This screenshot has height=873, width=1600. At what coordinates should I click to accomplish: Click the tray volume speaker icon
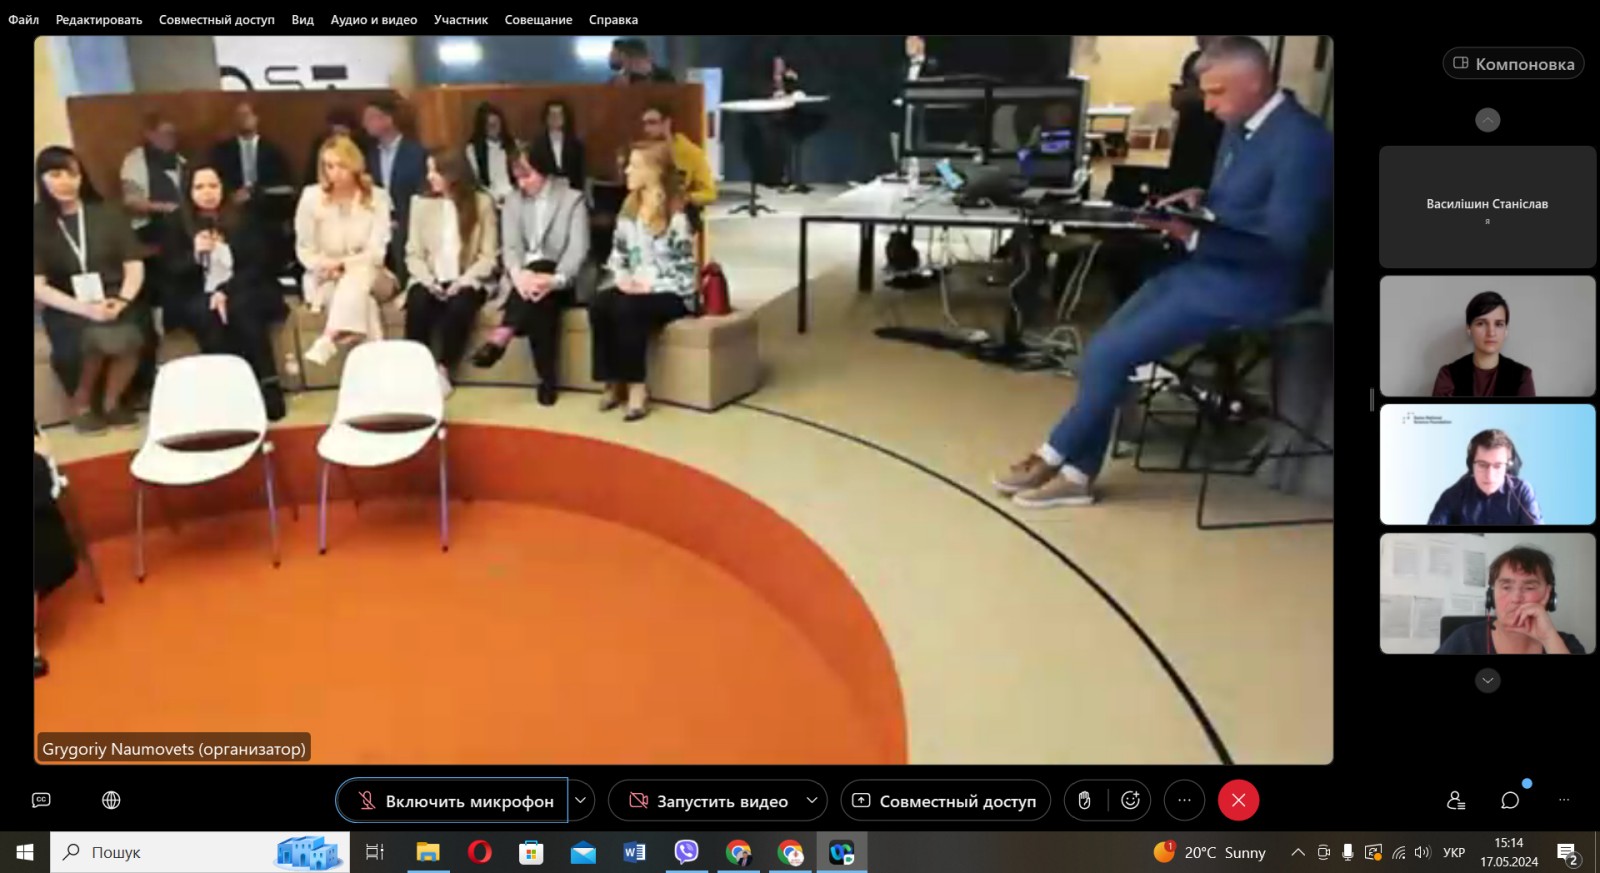1422,852
